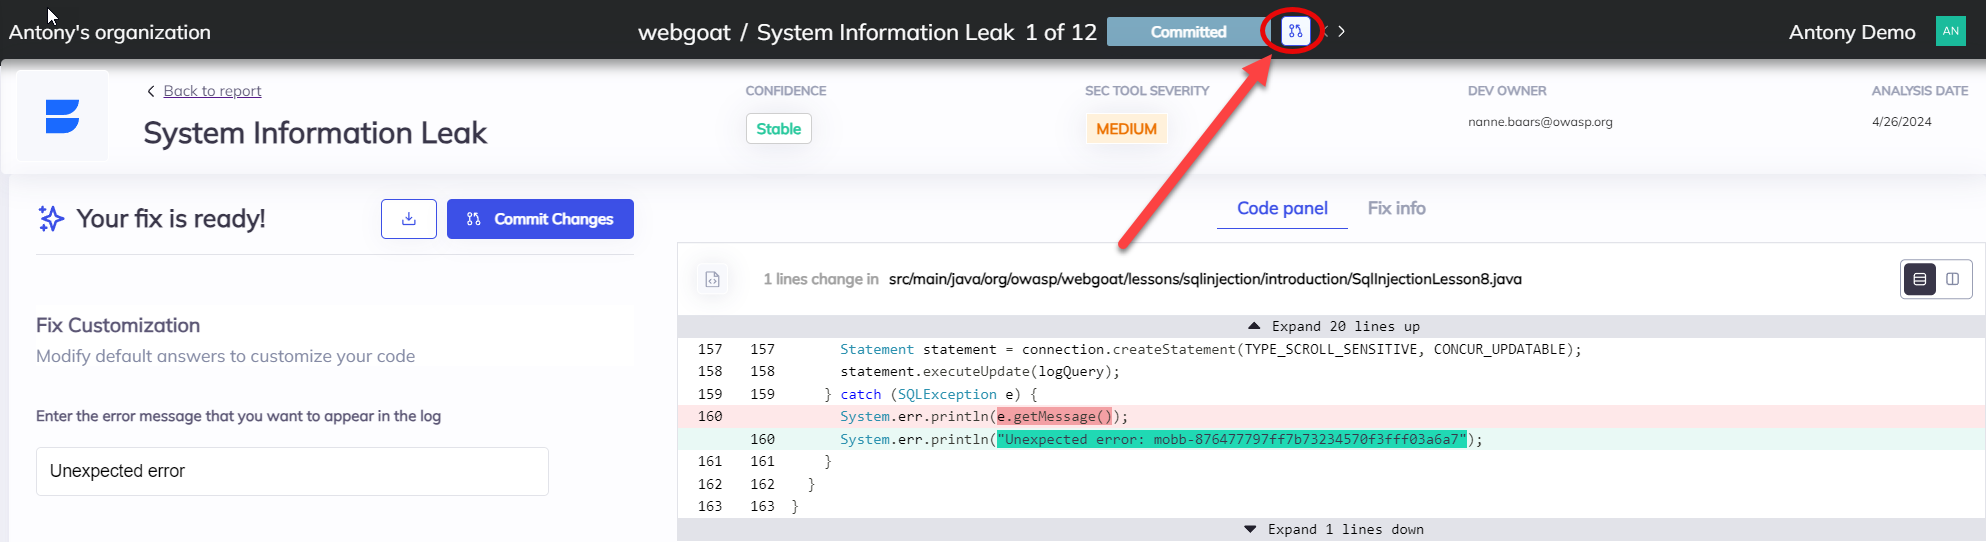Image resolution: width=1986 pixels, height=542 pixels.
Task: Expand 1 lines down
Action: click(1332, 530)
